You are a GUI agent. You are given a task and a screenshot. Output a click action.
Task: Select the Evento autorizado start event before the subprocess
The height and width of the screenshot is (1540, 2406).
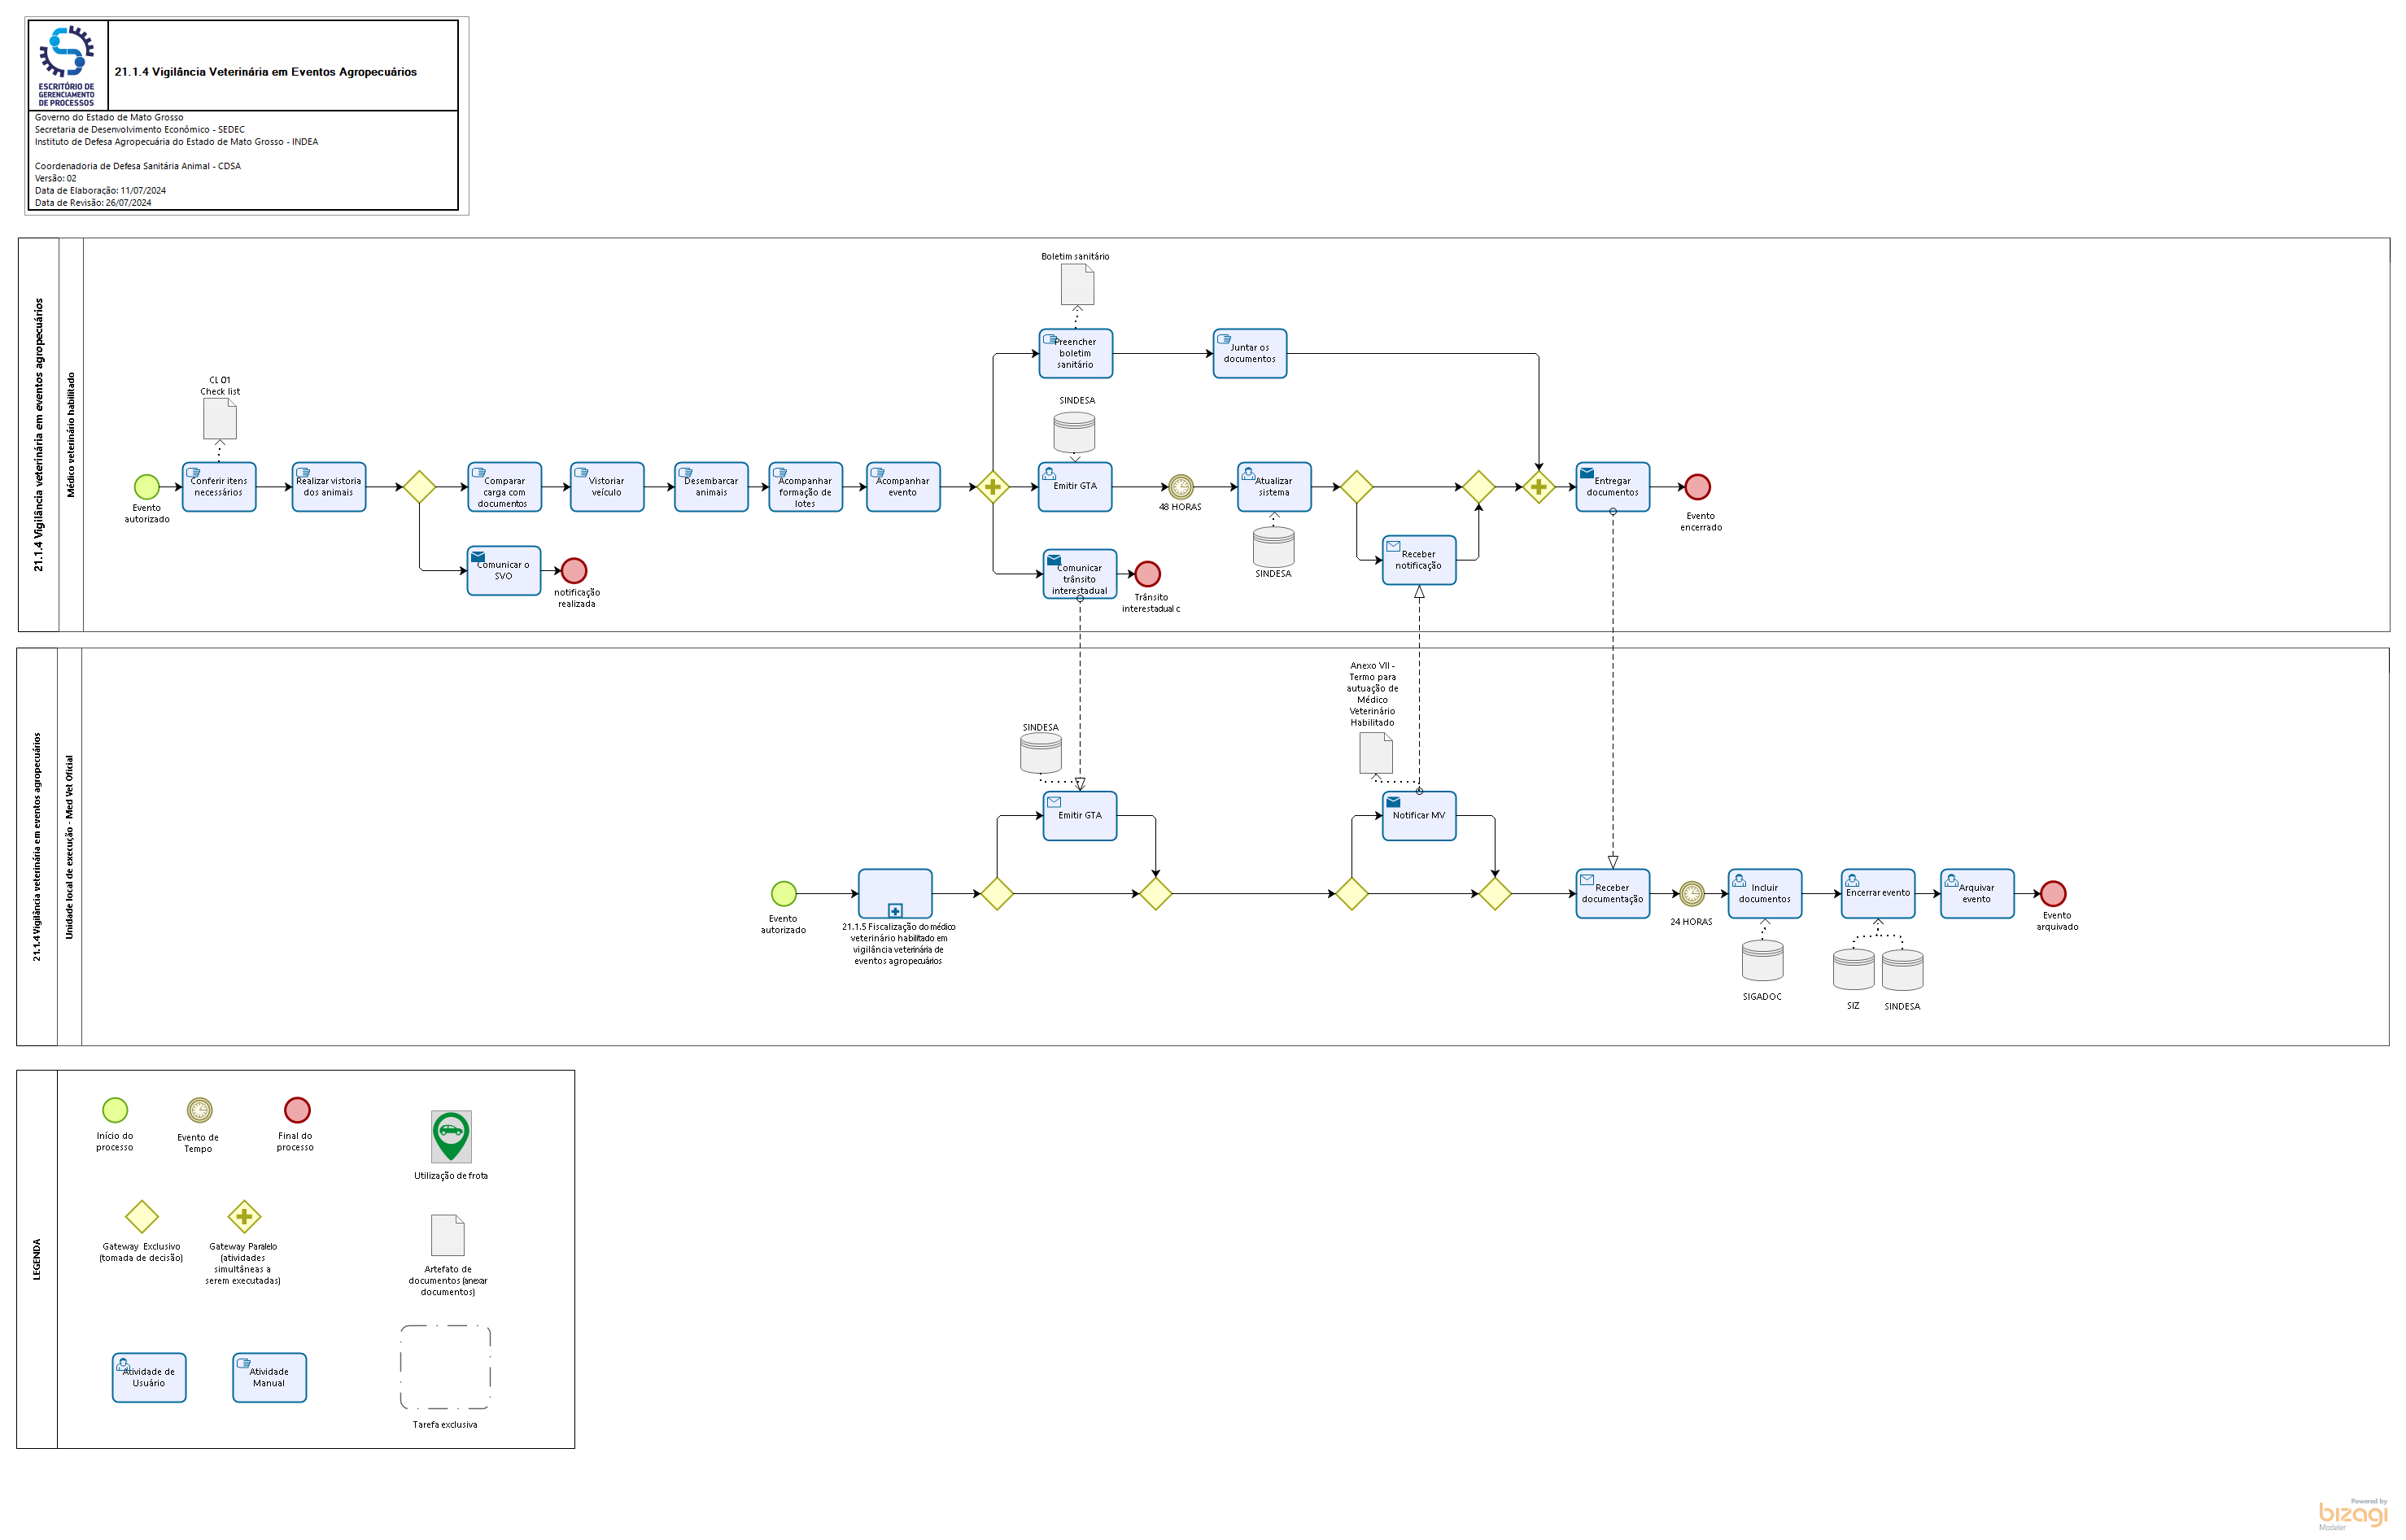(784, 894)
